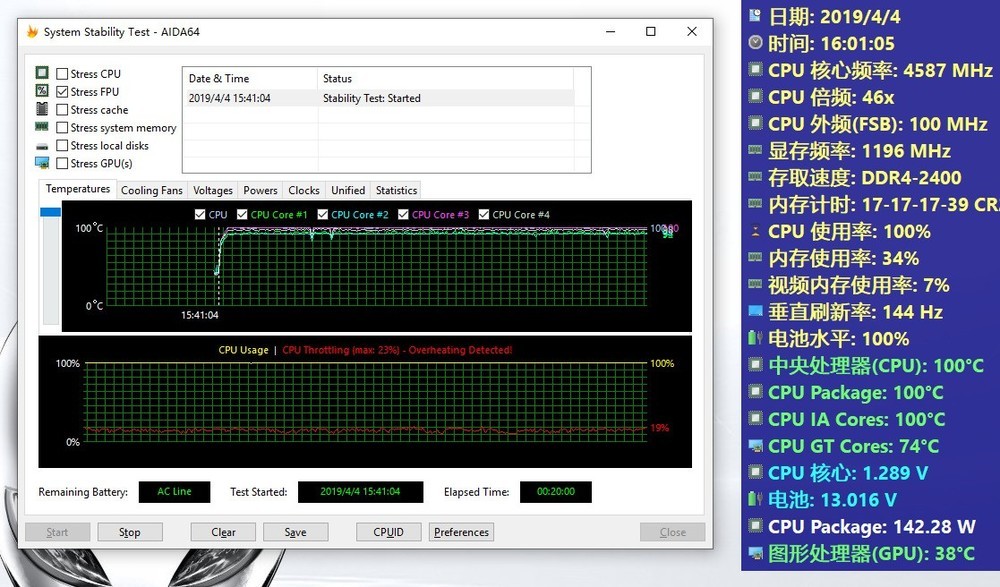Click the battery icon beside 电池 13.016 V

(x=755, y=498)
